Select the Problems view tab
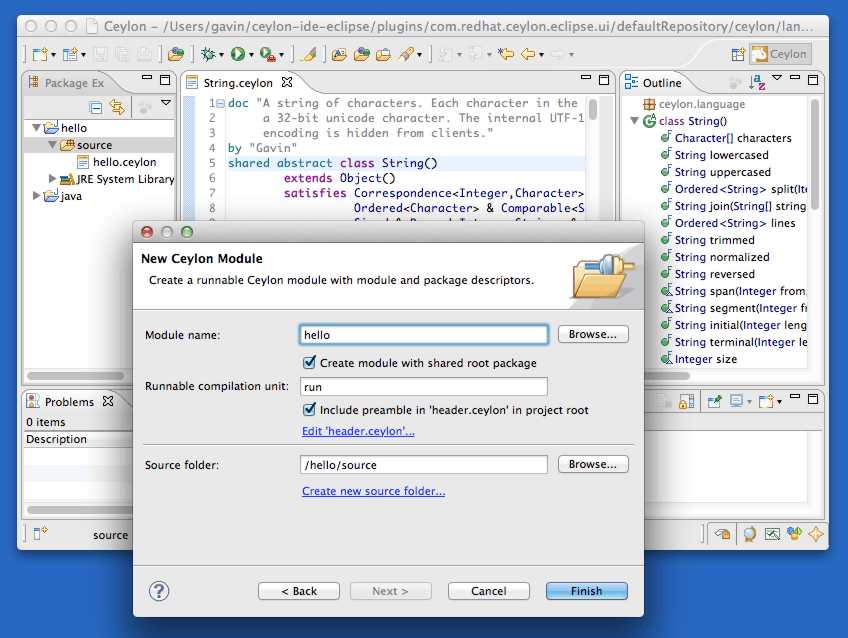 pos(69,402)
